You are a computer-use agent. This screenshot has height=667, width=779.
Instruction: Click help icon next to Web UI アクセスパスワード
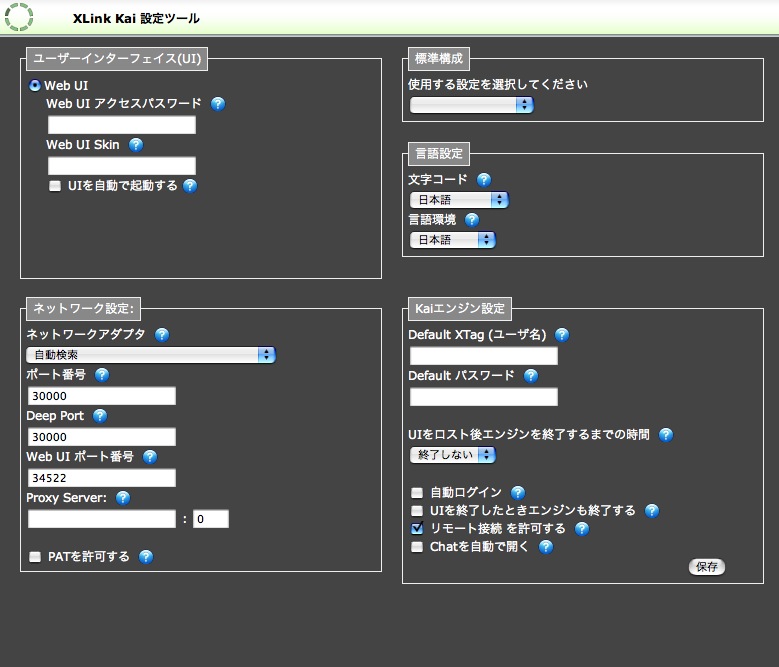pos(218,104)
